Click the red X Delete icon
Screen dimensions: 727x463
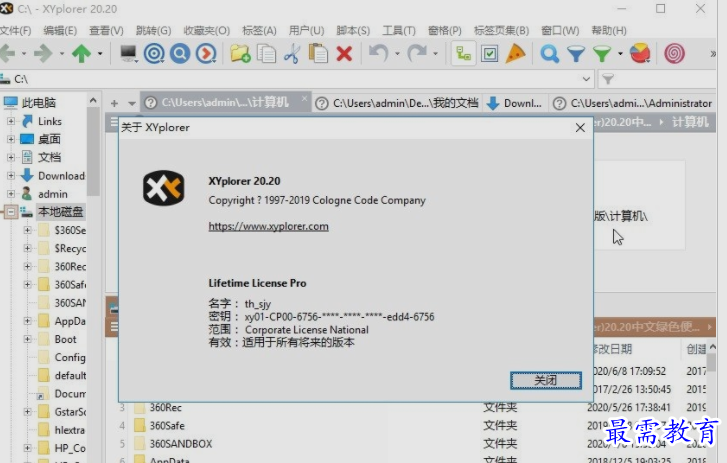coord(344,54)
